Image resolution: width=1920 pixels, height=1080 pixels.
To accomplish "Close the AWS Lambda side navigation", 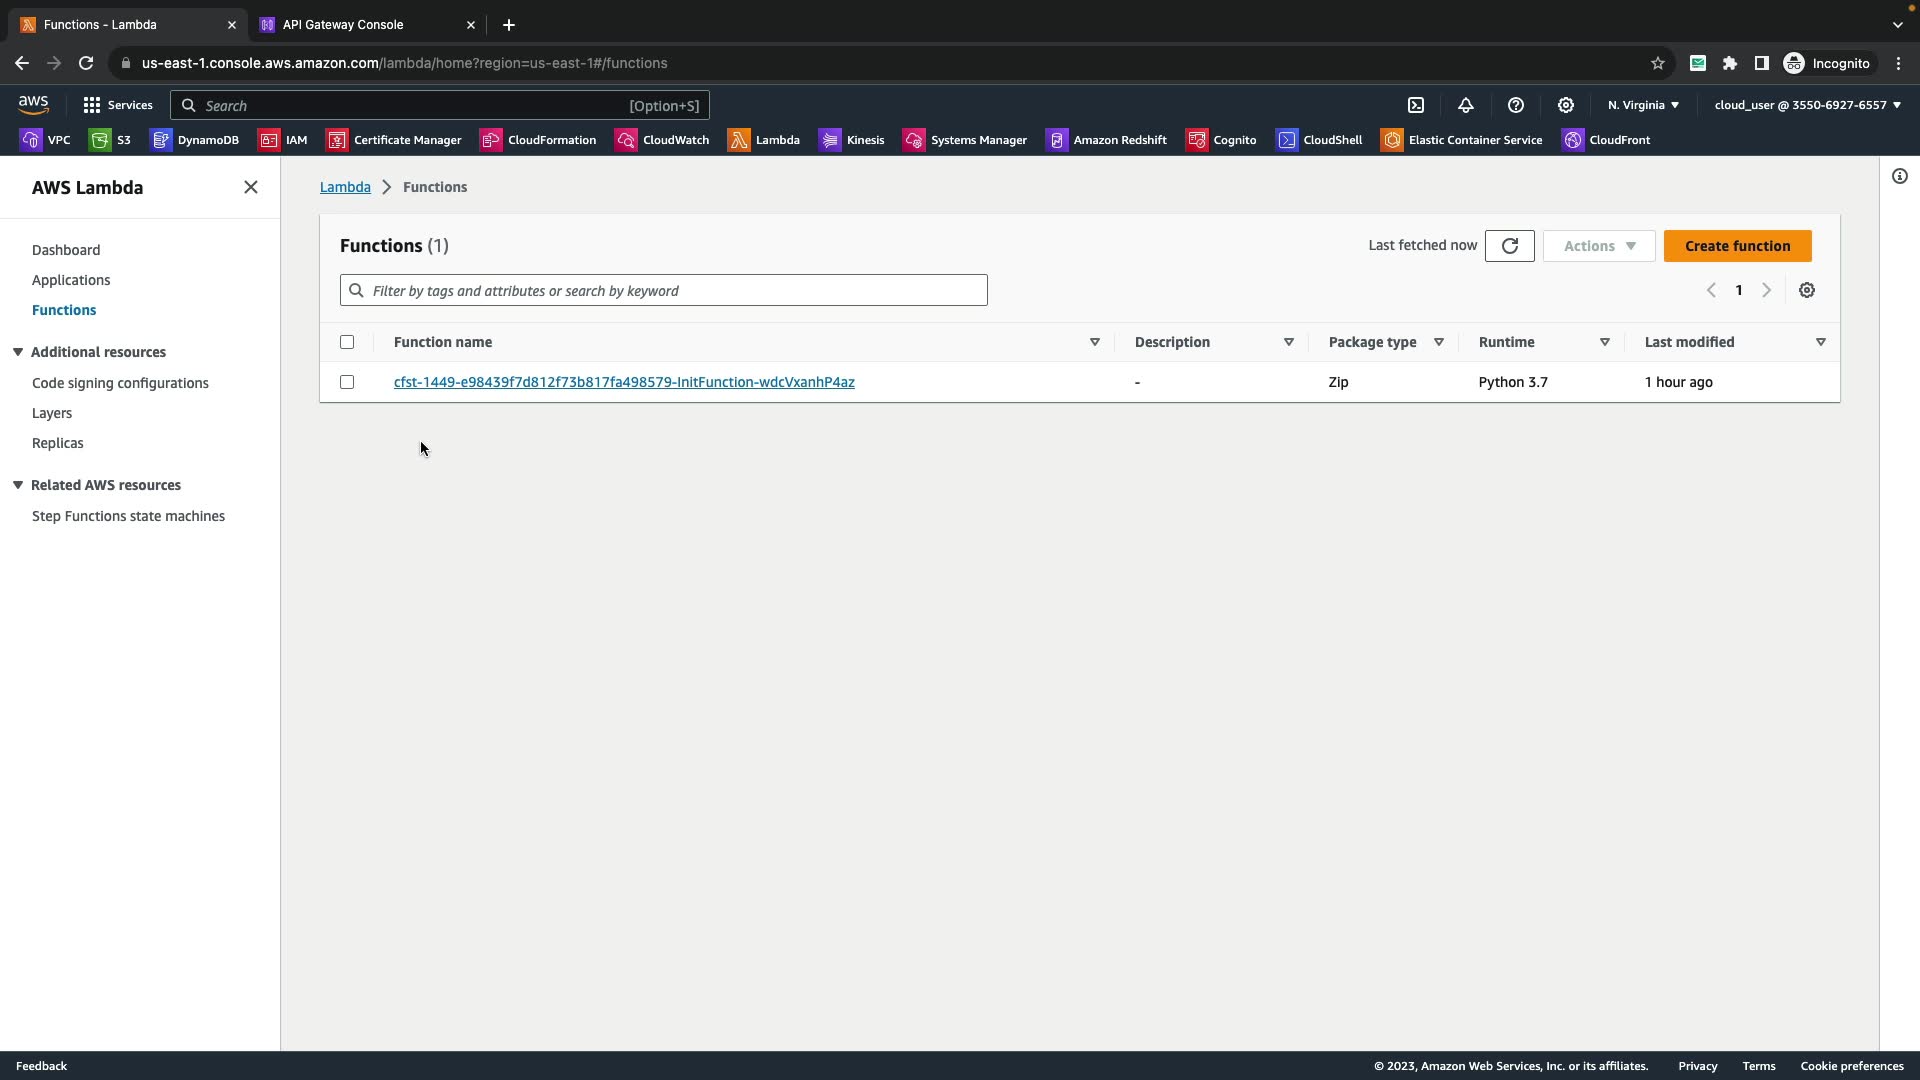I will [x=251, y=188].
